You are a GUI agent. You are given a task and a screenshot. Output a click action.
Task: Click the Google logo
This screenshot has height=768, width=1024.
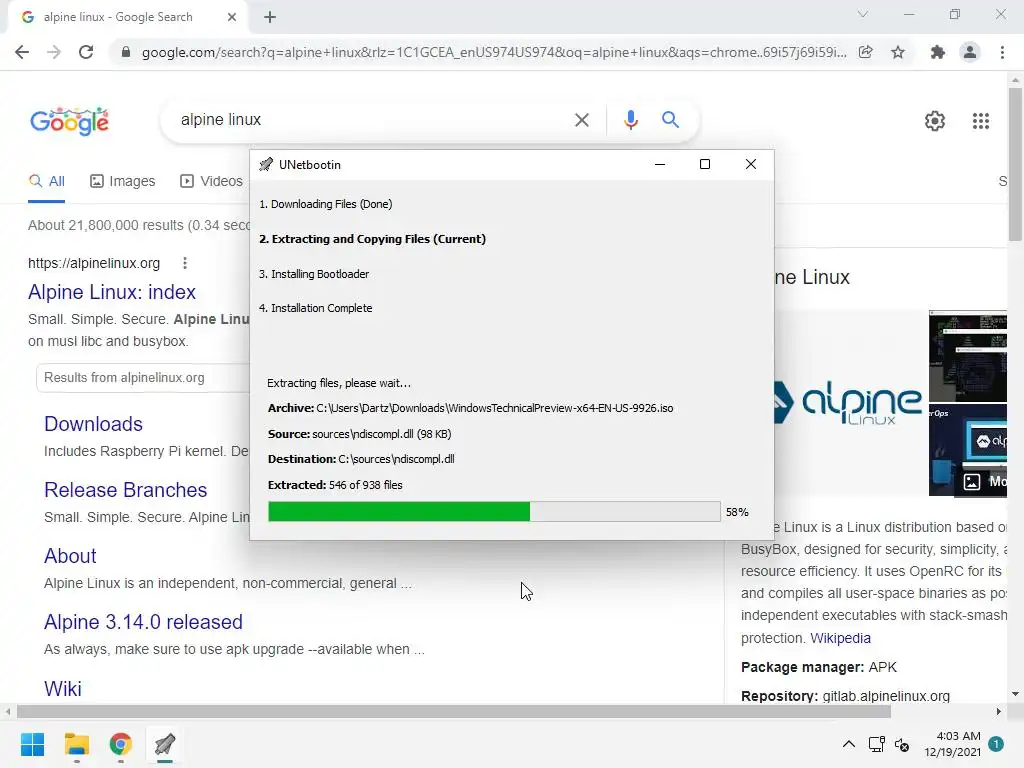click(69, 121)
